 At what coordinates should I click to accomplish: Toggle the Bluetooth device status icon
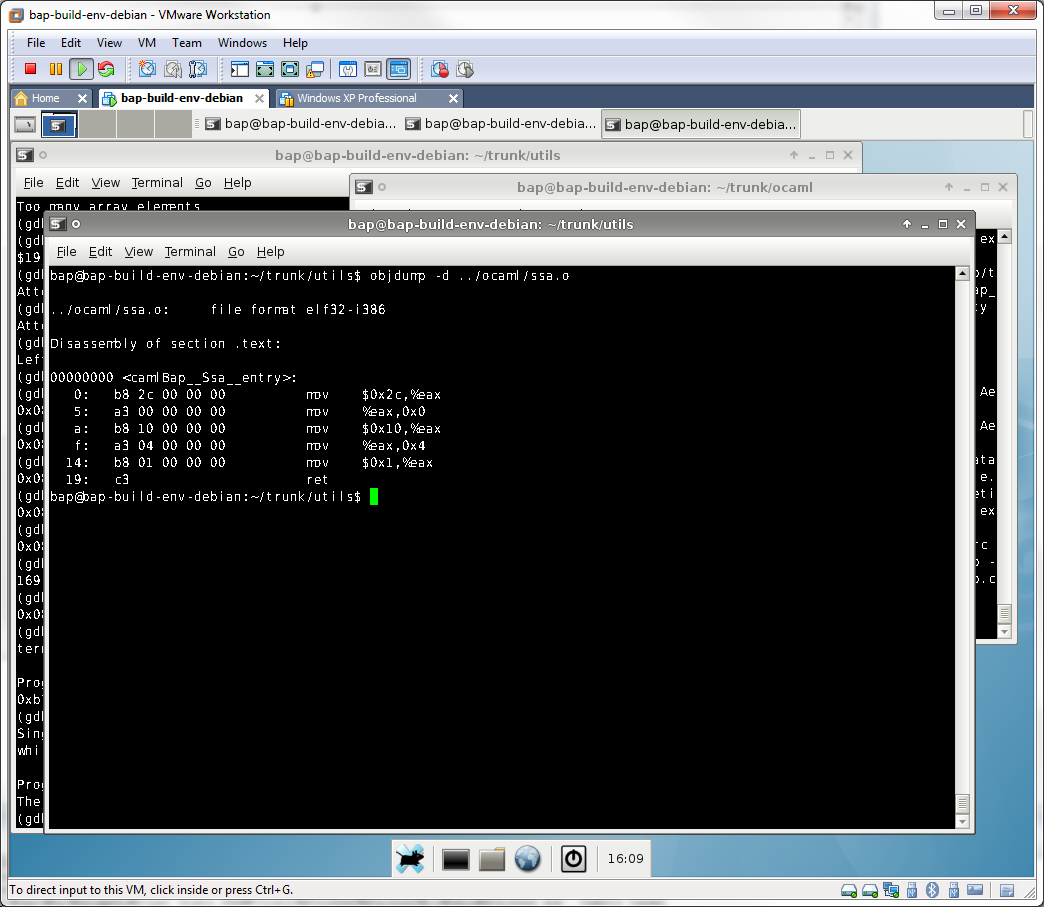pos(931,890)
